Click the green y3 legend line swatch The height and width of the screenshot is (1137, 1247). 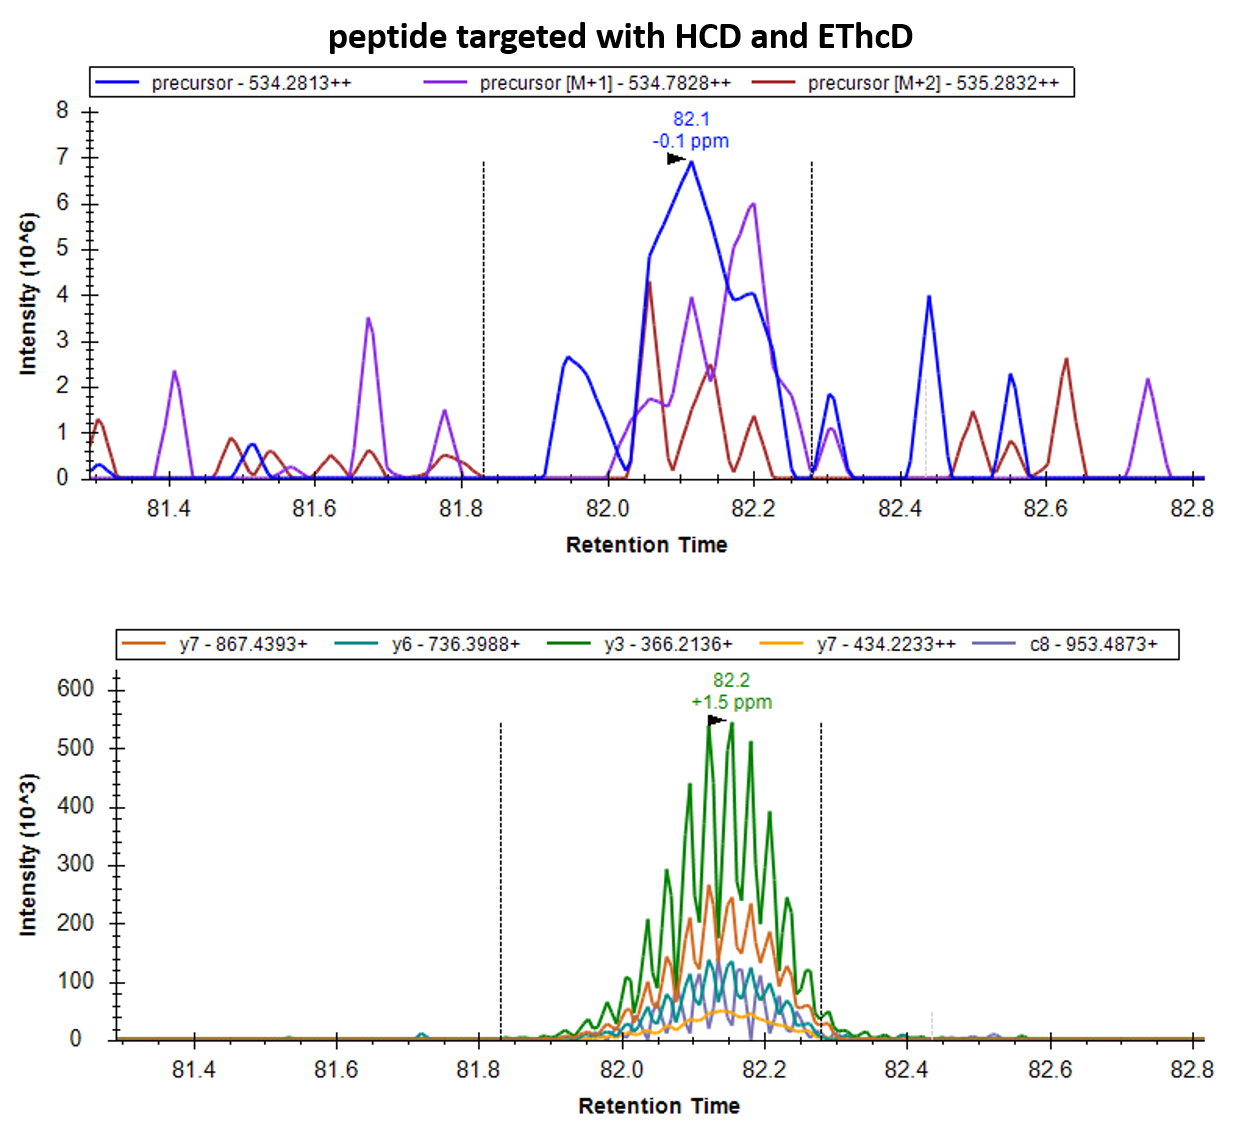tap(569, 644)
